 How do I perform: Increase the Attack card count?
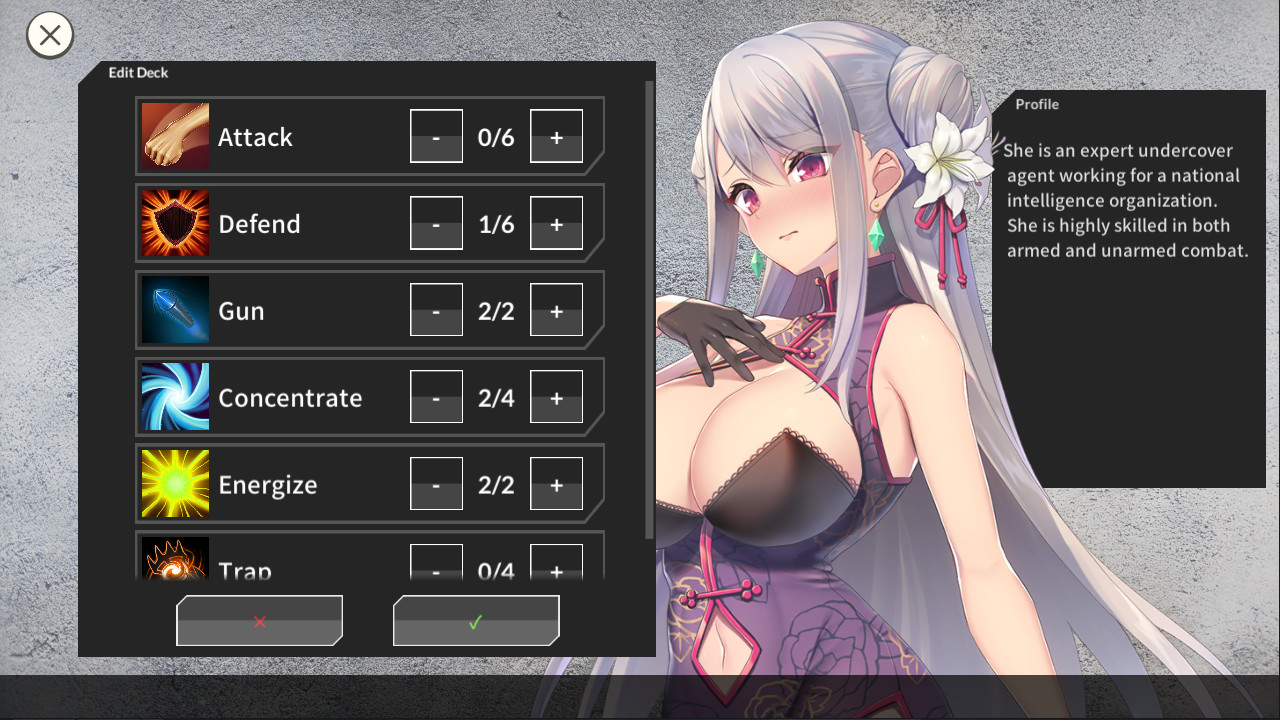[x=556, y=136]
